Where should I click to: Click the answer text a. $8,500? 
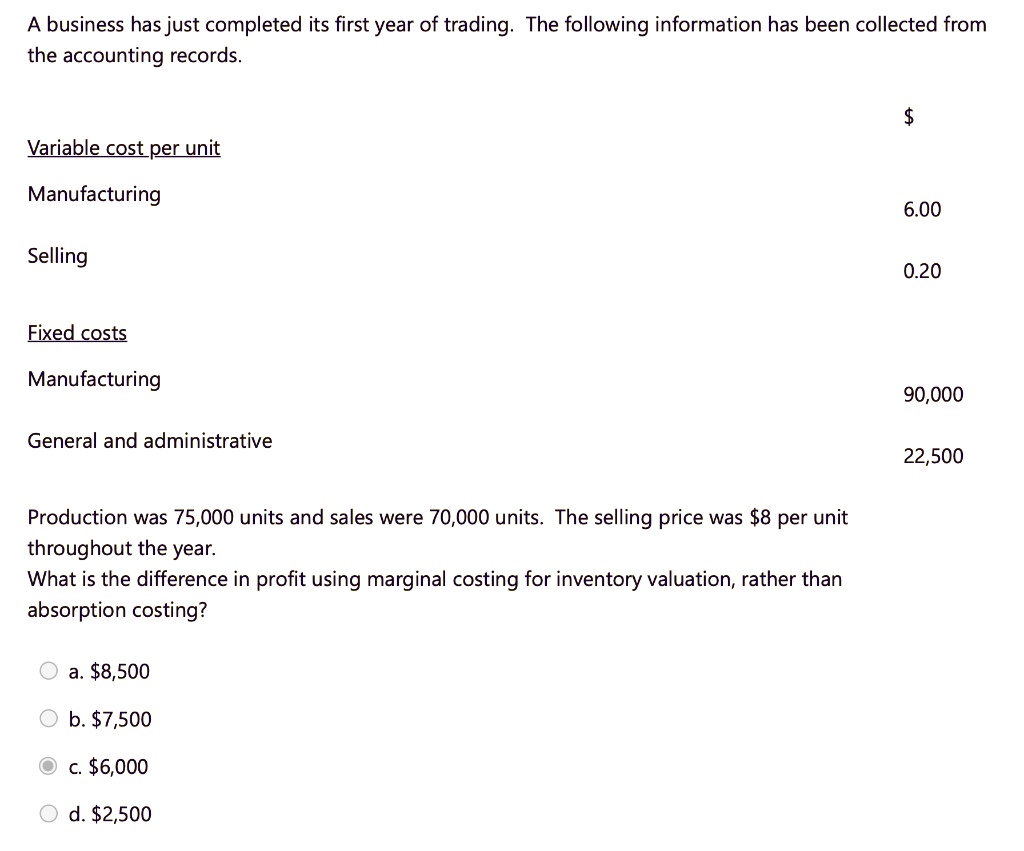pos(108,671)
